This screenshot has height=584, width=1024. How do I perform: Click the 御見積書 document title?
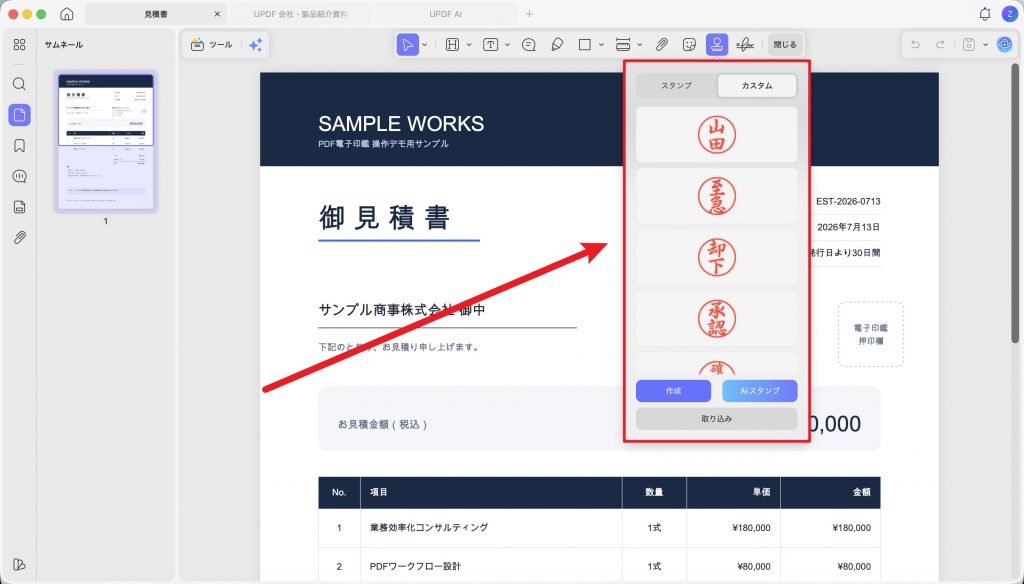click(x=385, y=218)
